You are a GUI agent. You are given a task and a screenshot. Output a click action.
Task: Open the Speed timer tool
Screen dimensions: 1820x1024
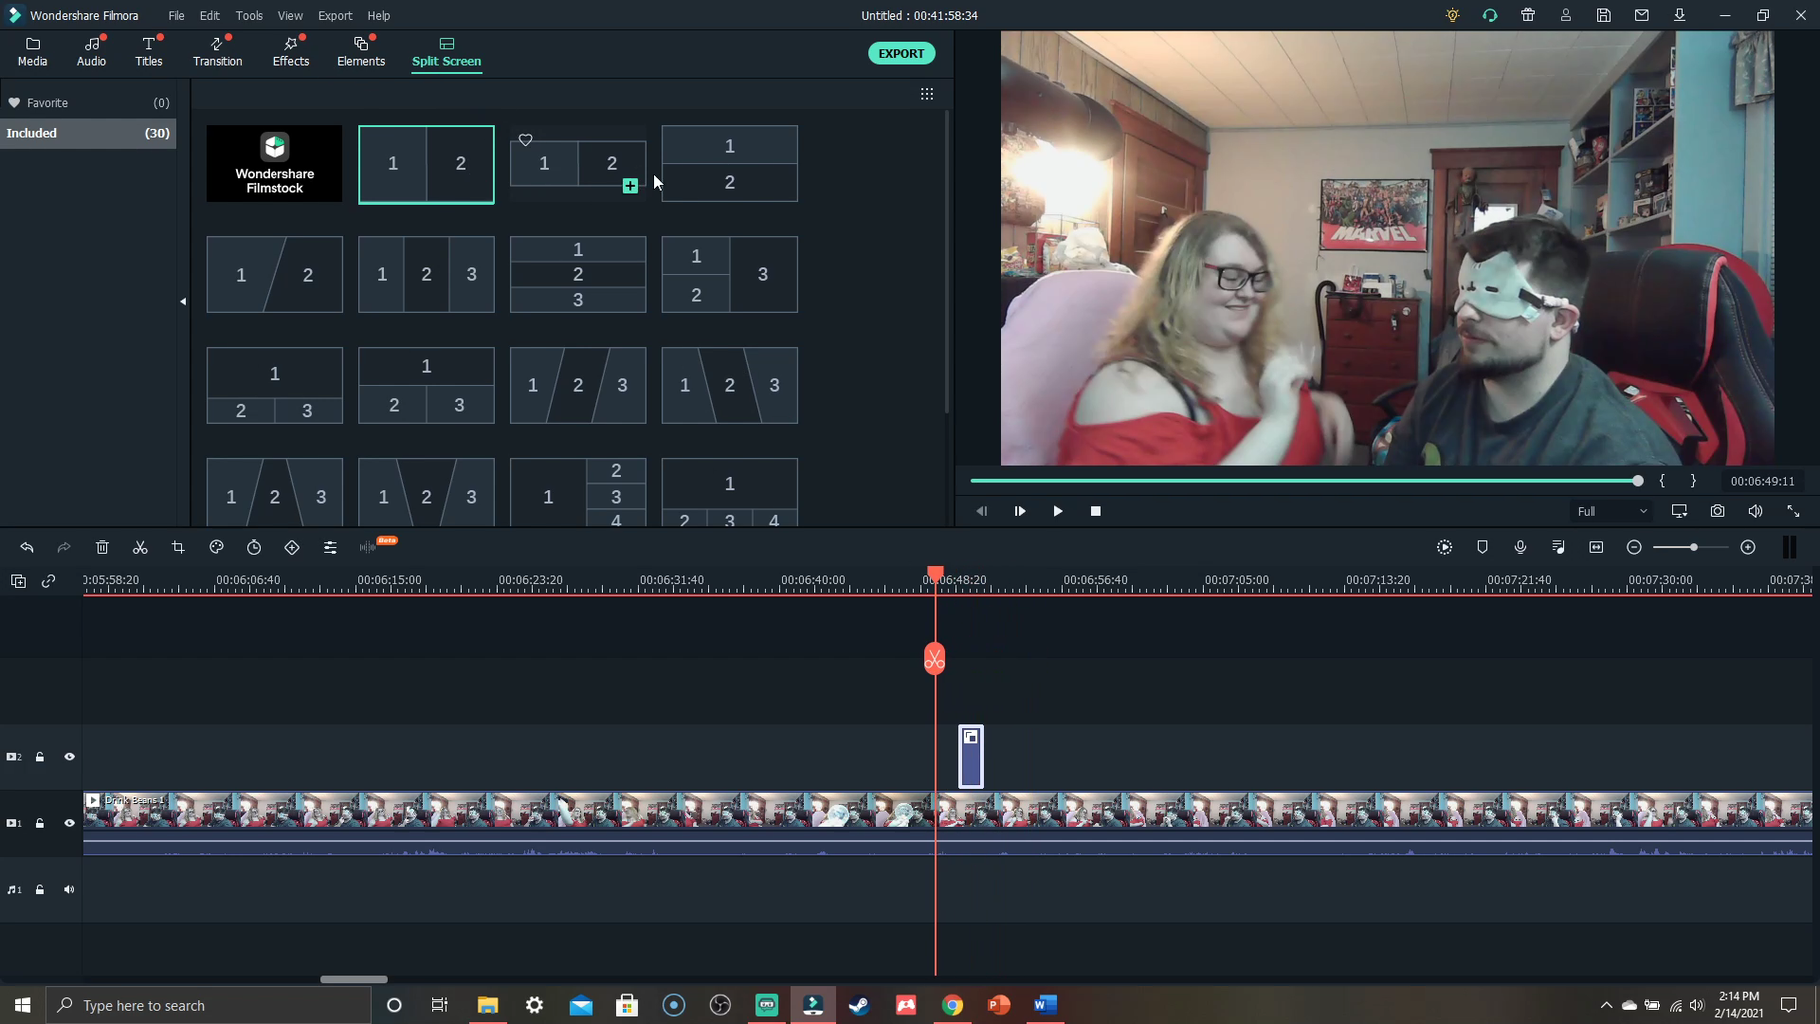point(254,547)
